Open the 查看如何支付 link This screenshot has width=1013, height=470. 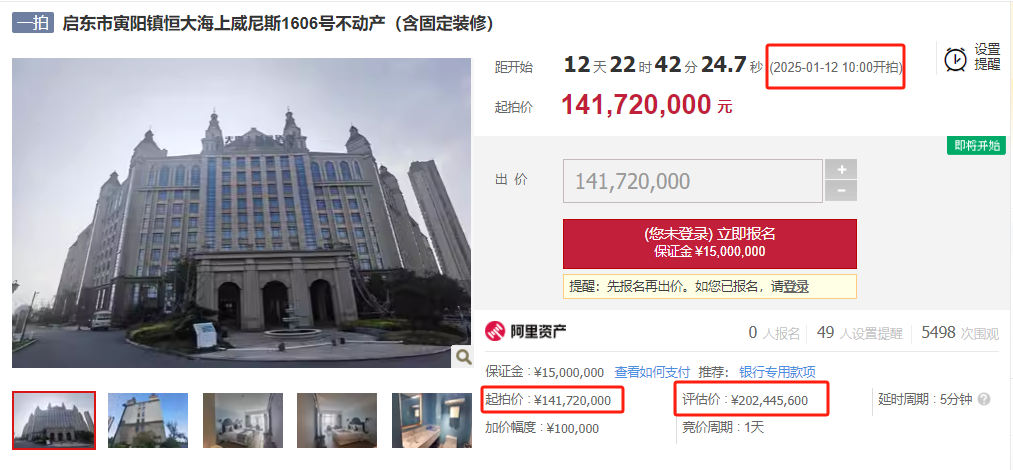coord(652,372)
